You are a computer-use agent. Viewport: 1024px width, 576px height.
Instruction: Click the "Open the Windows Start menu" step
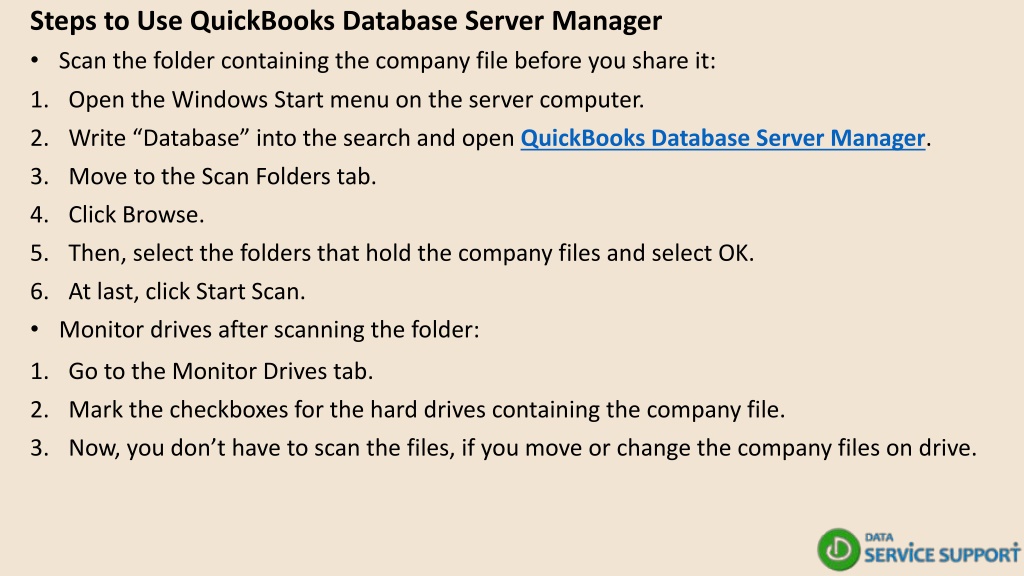(x=356, y=100)
